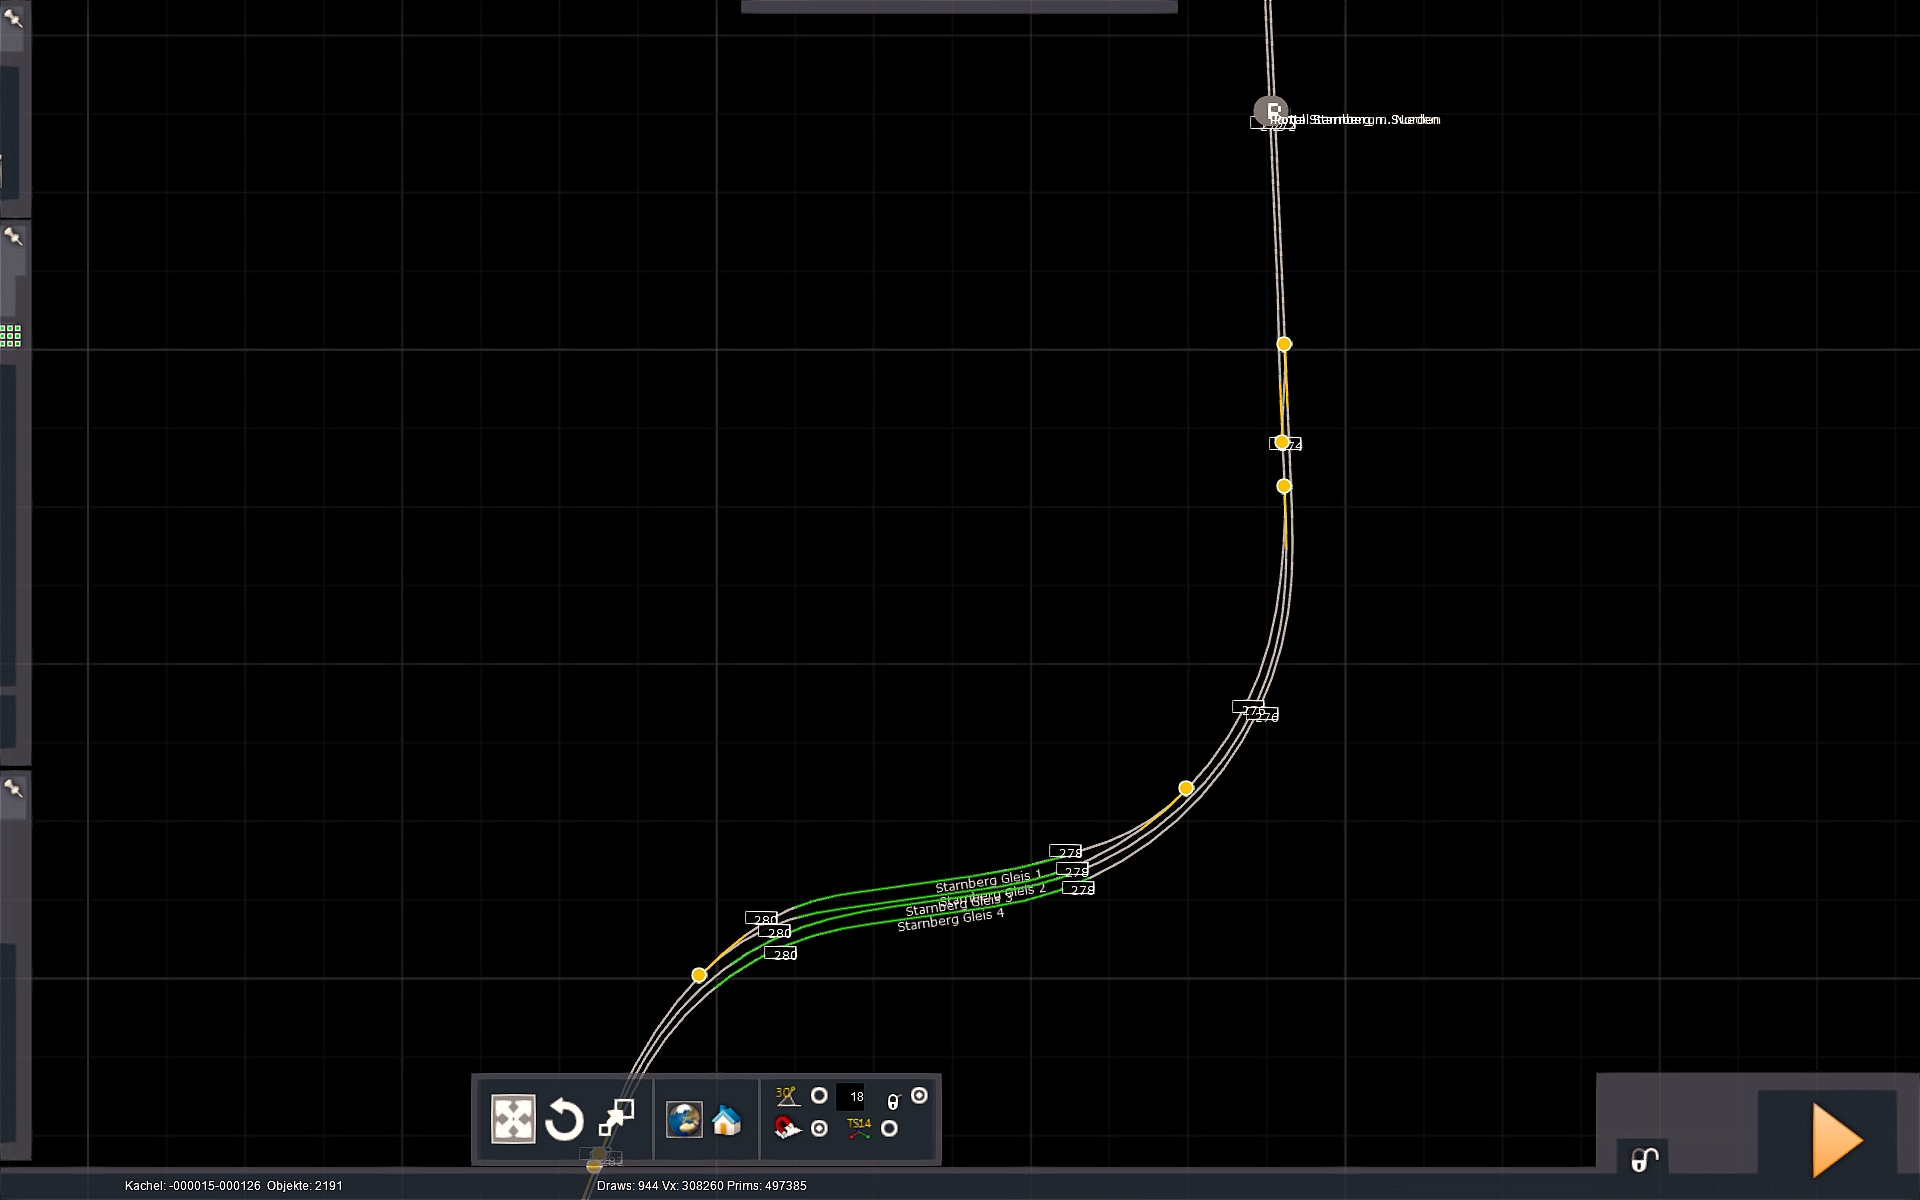1920x1200 pixels.
Task: Click the green grid icon on left panel
Action: click(x=11, y=336)
